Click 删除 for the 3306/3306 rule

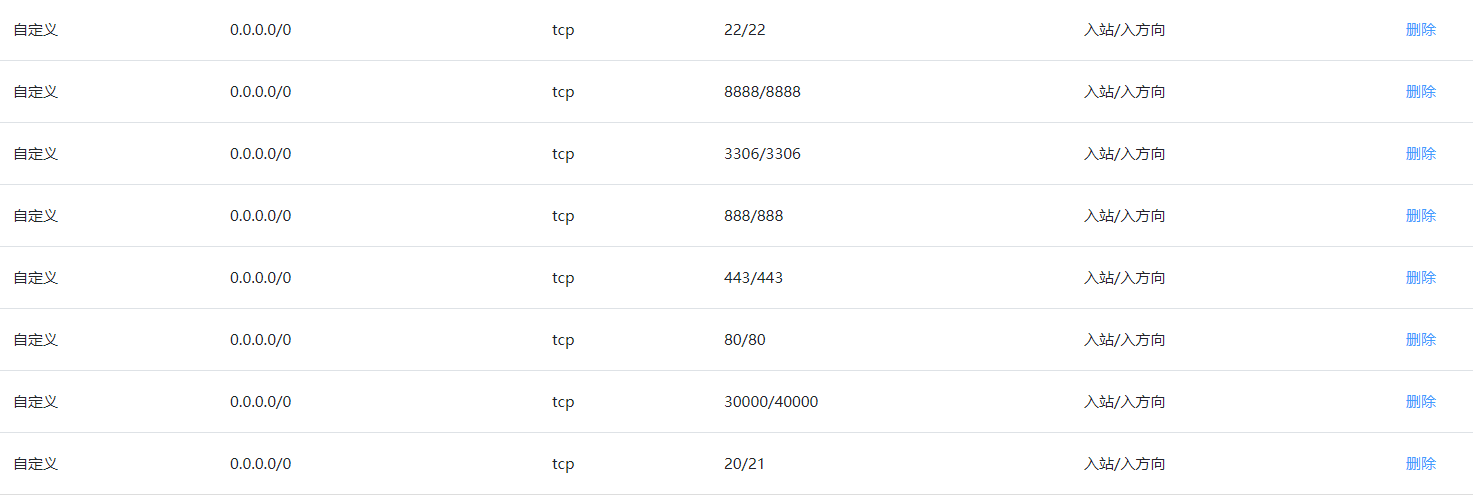(x=1421, y=154)
